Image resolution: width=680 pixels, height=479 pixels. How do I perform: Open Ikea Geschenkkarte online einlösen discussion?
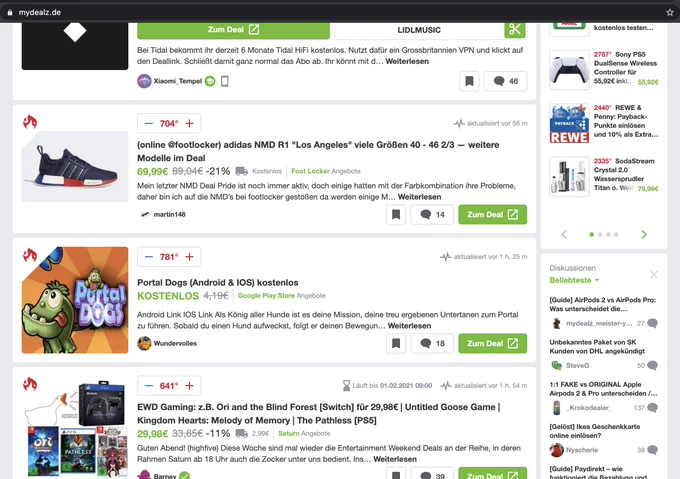(x=595, y=431)
